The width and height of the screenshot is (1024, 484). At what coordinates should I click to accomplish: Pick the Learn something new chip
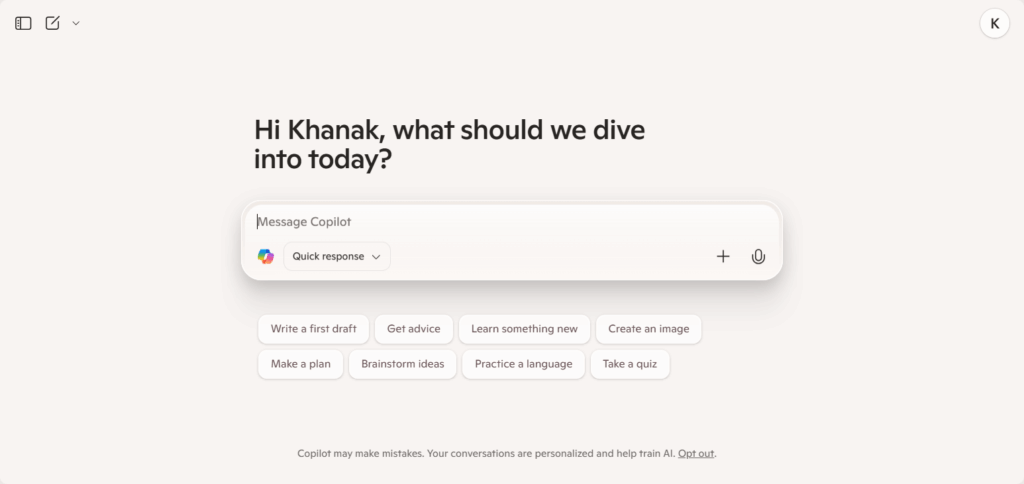coord(524,329)
